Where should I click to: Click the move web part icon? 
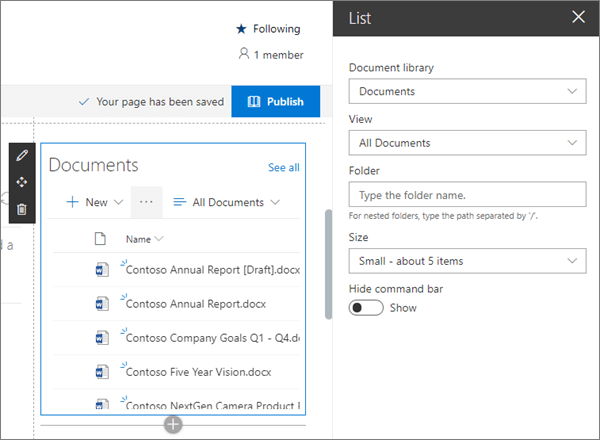pos(22,183)
